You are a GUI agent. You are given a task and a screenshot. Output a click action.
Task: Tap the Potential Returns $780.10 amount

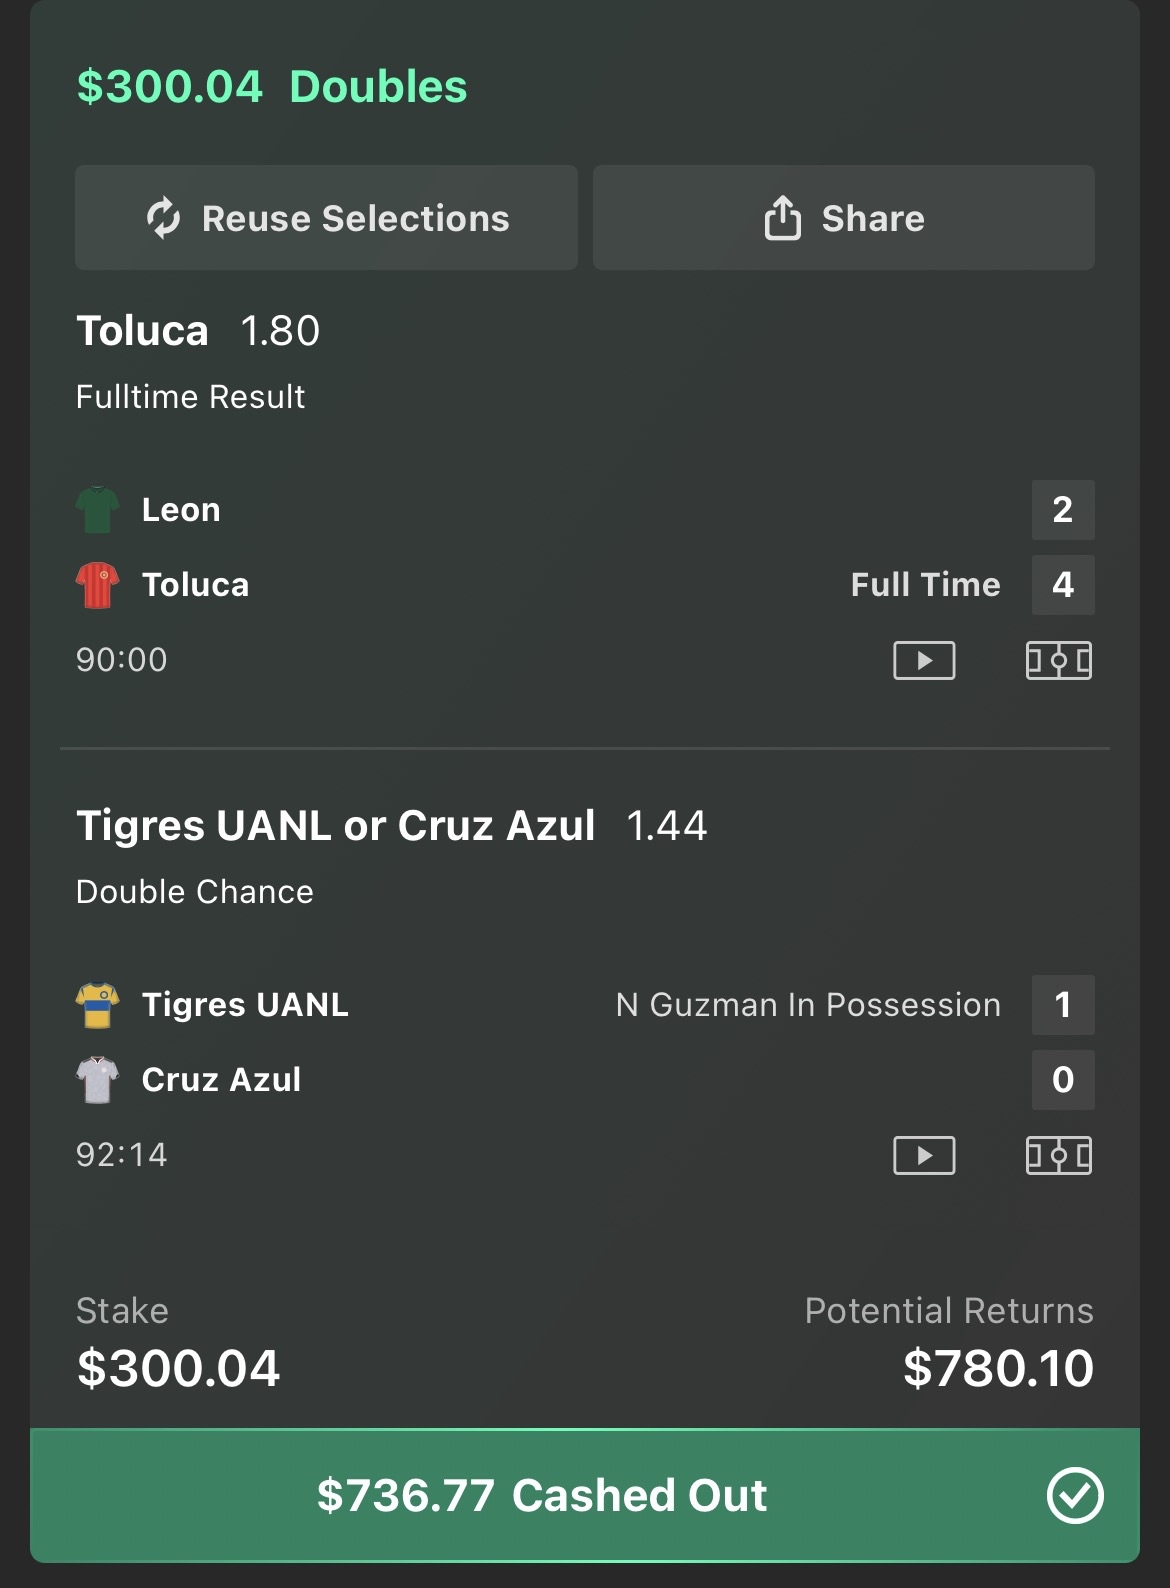(997, 1368)
